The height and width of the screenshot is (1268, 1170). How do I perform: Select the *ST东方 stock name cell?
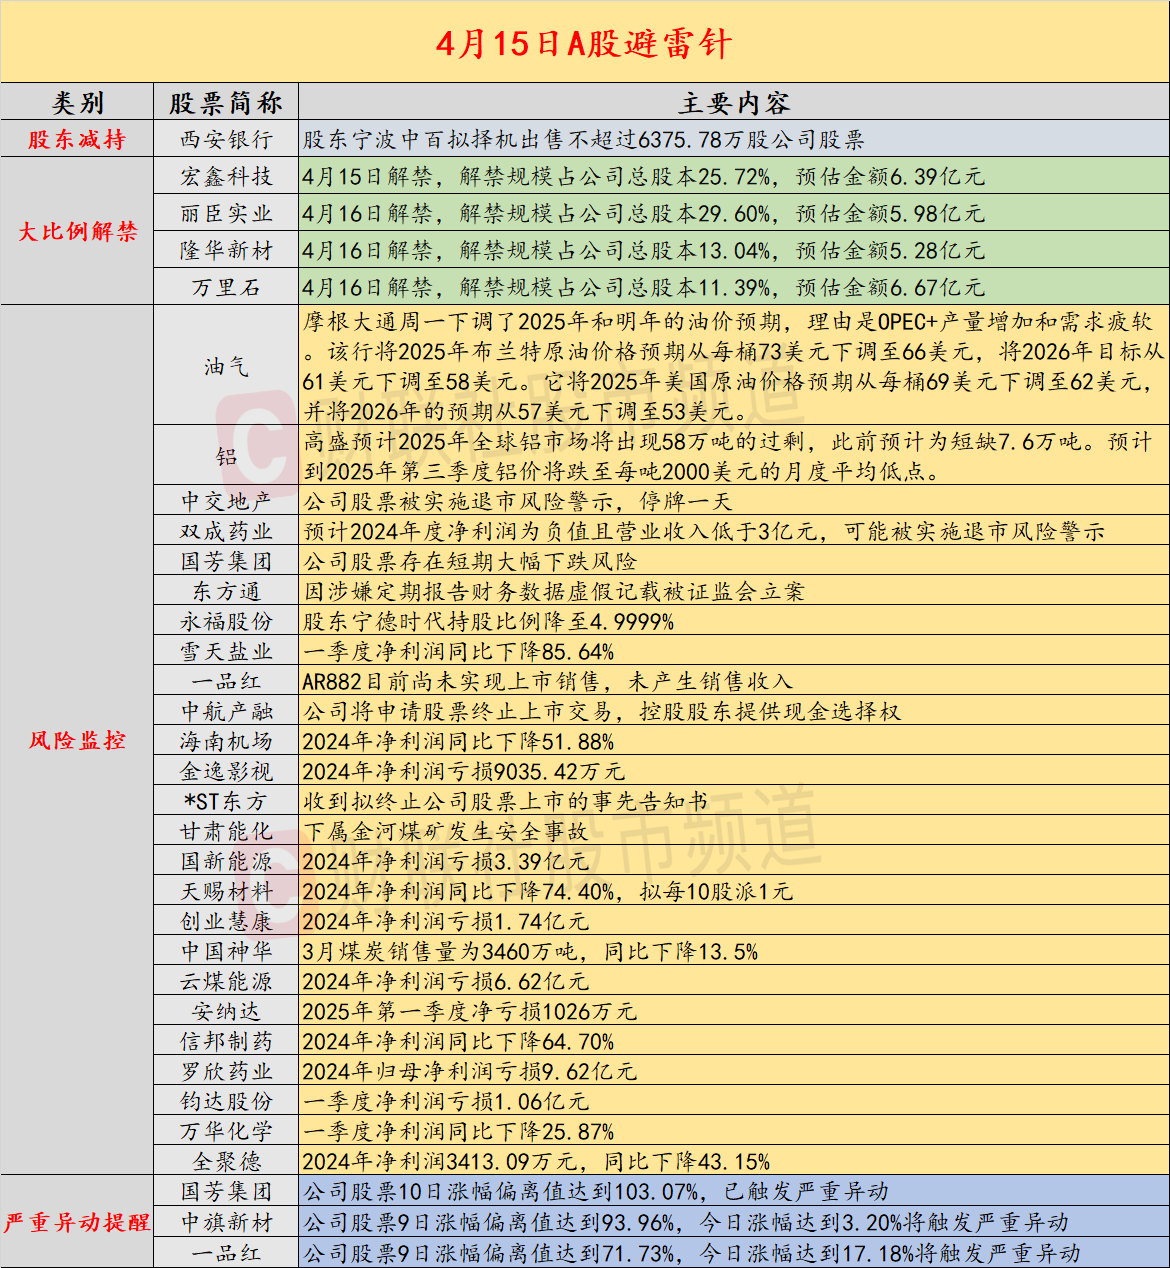click(x=226, y=801)
